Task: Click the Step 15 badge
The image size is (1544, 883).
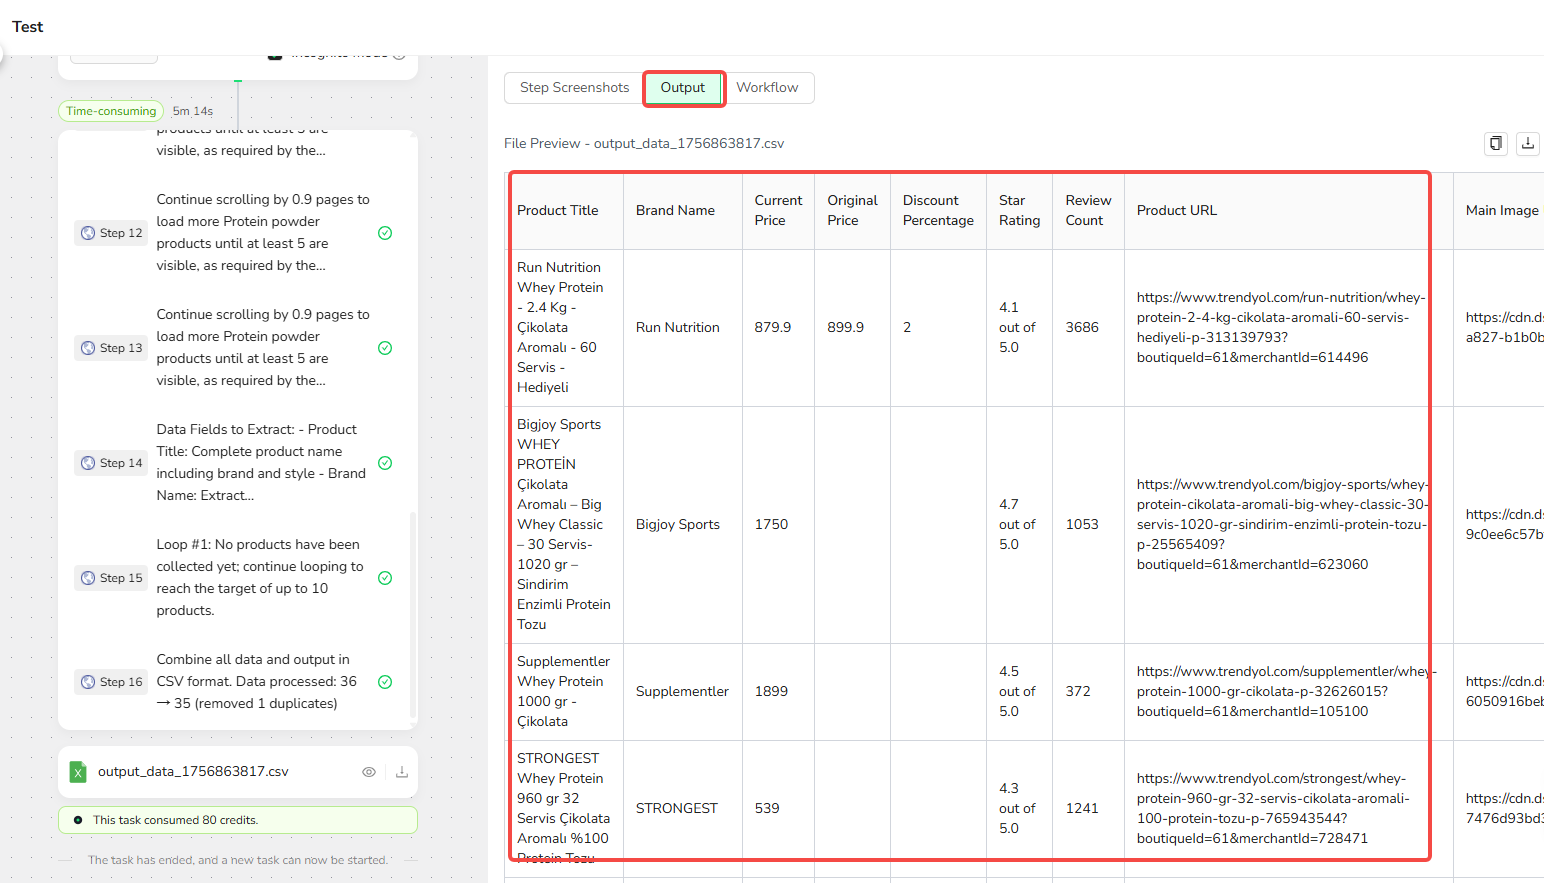Action: (x=111, y=578)
